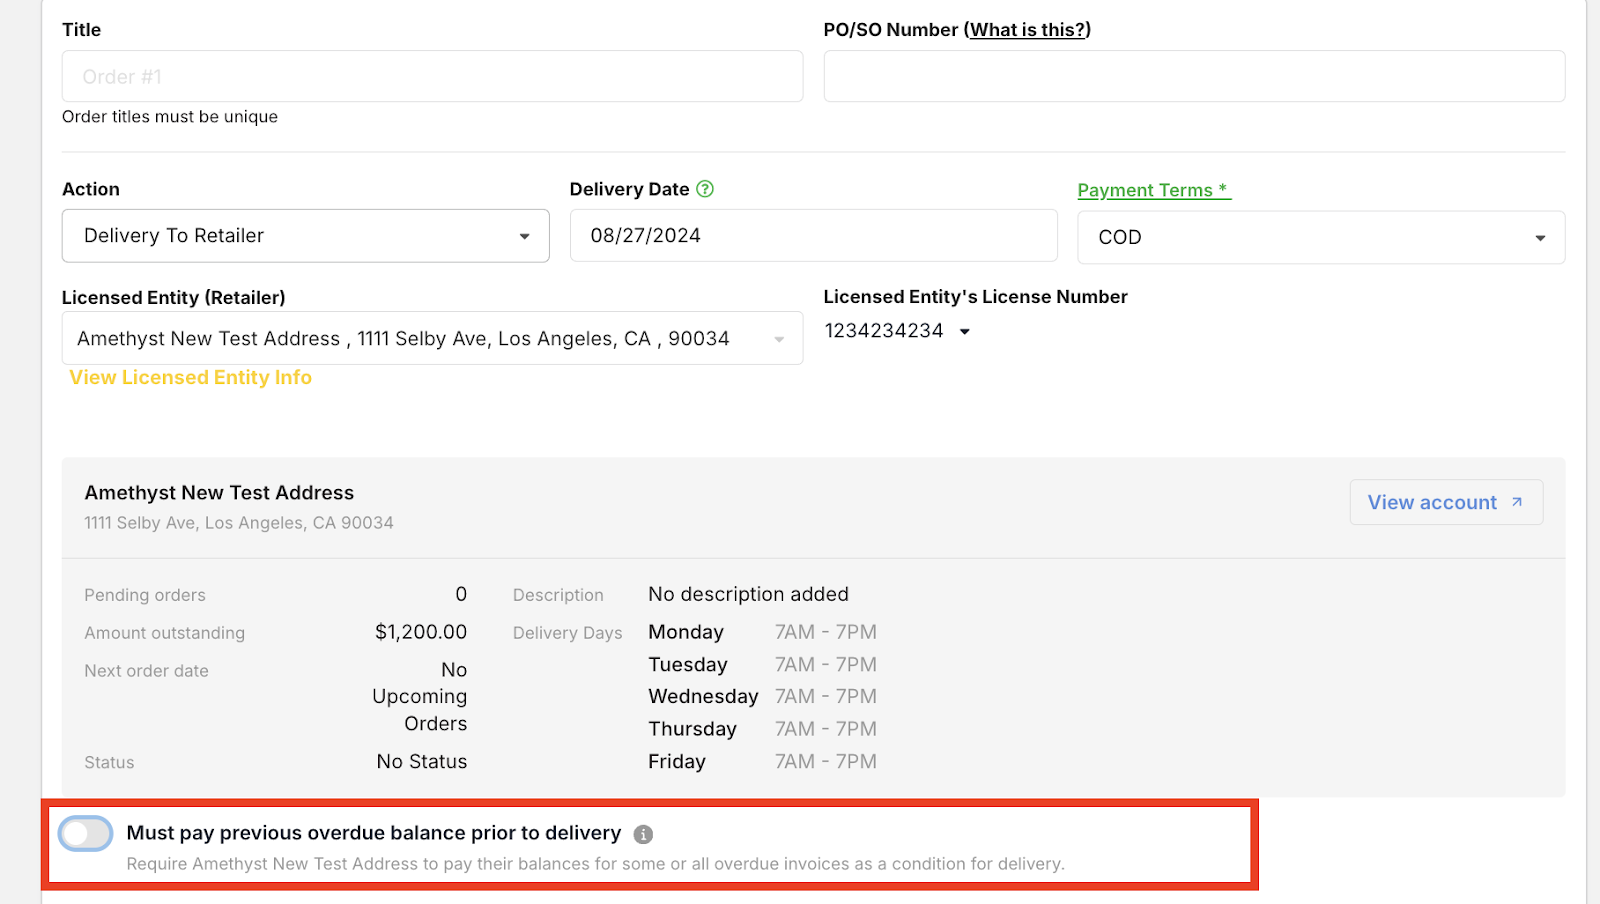The width and height of the screenshot is (1600, 904).
Task: Click the Licensed Entity dropdown chevron
Action: (x=780, y=338)
